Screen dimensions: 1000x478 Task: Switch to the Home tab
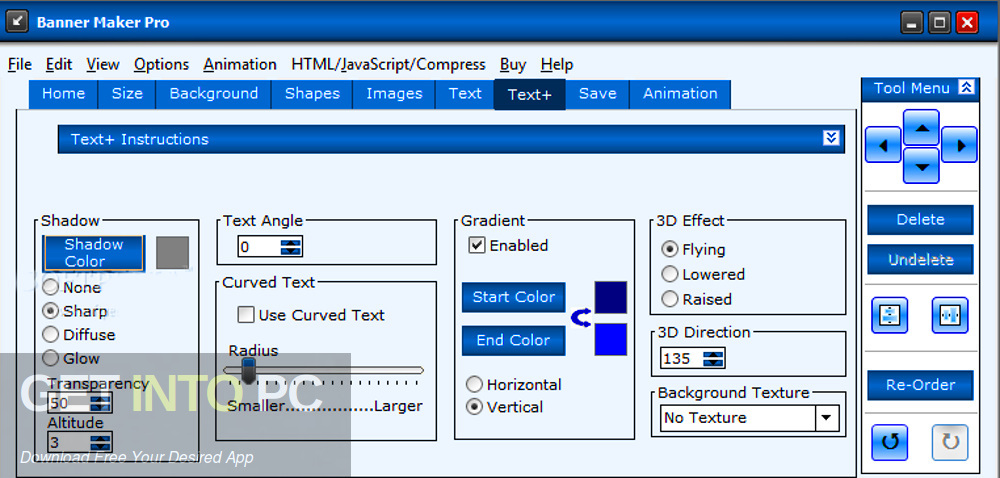(63, 94)
